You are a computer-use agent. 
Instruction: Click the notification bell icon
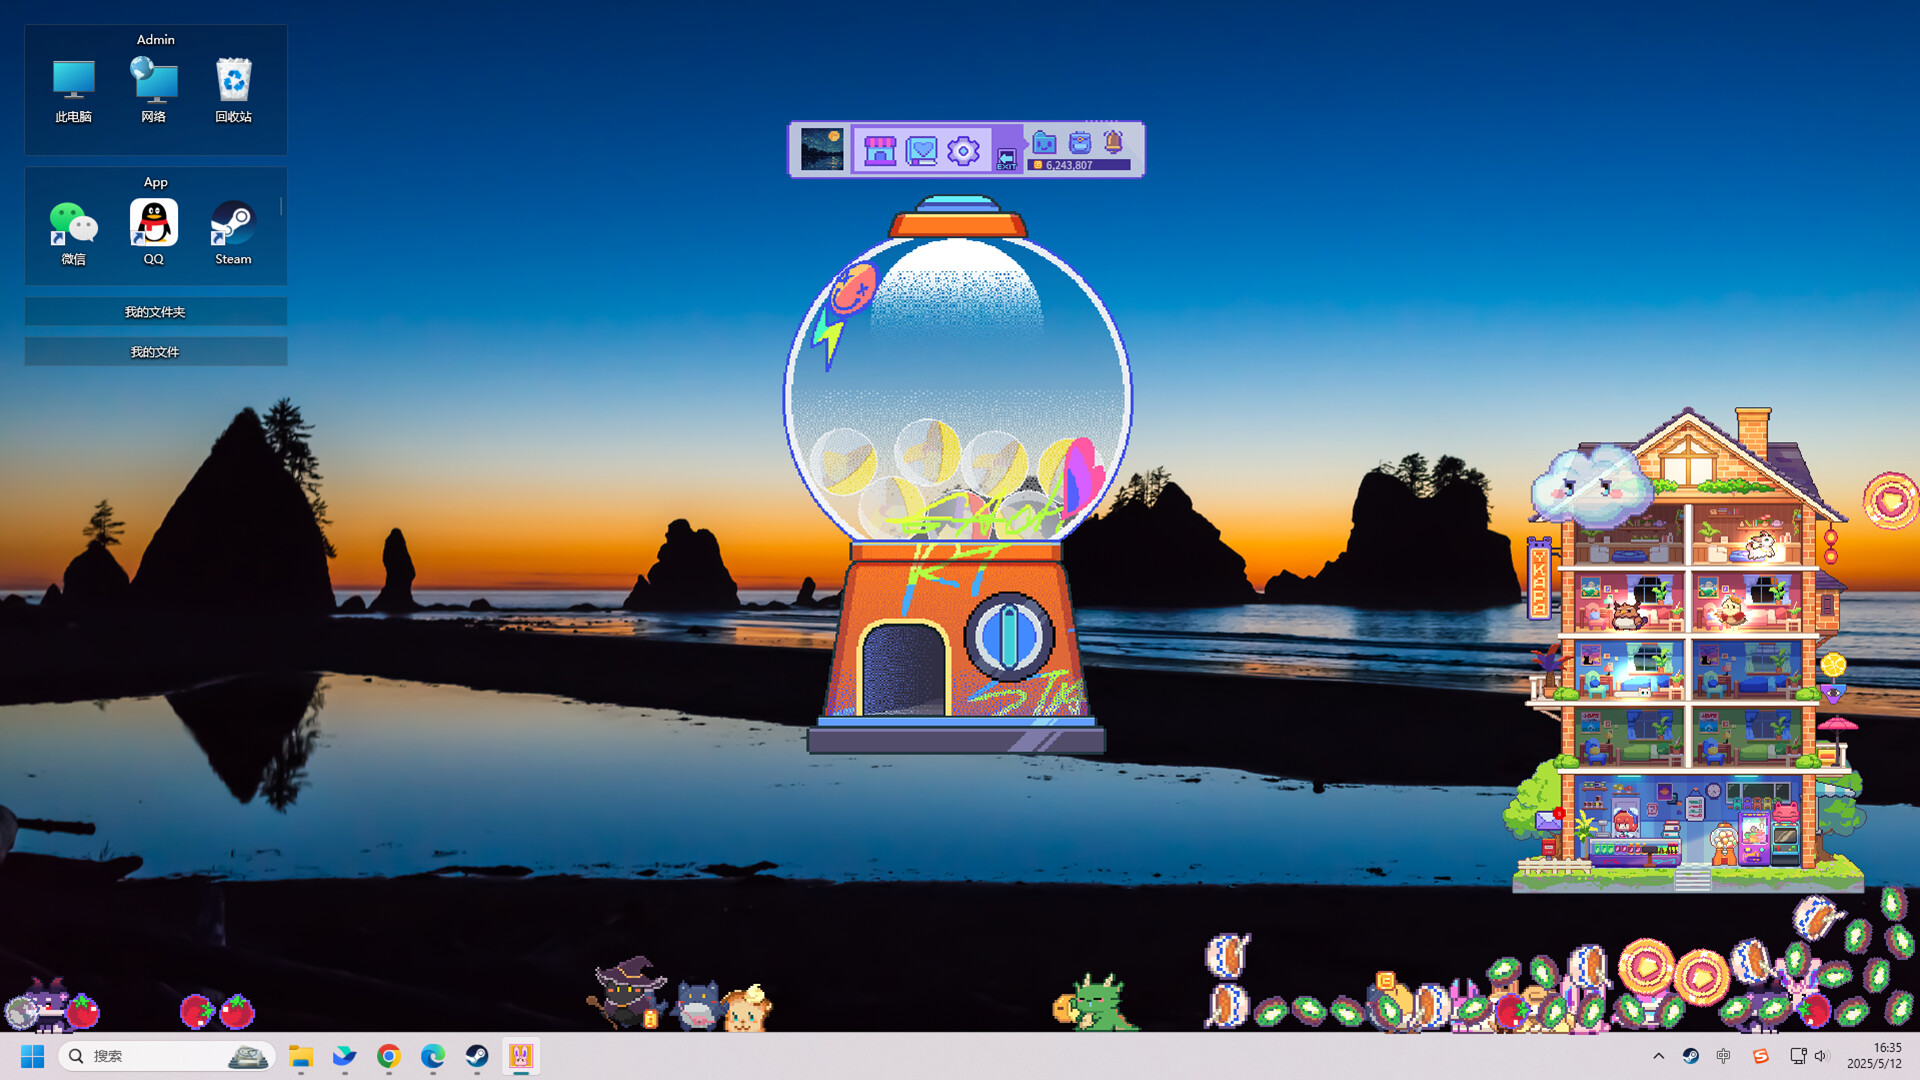[1113, 142]
